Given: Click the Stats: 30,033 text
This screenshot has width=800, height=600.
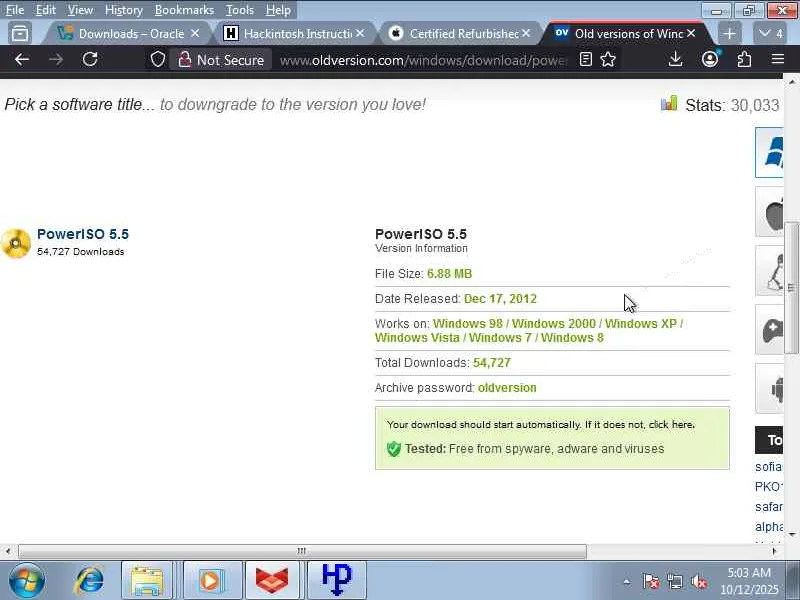Looking at the screenshot, I should [732, 105].
